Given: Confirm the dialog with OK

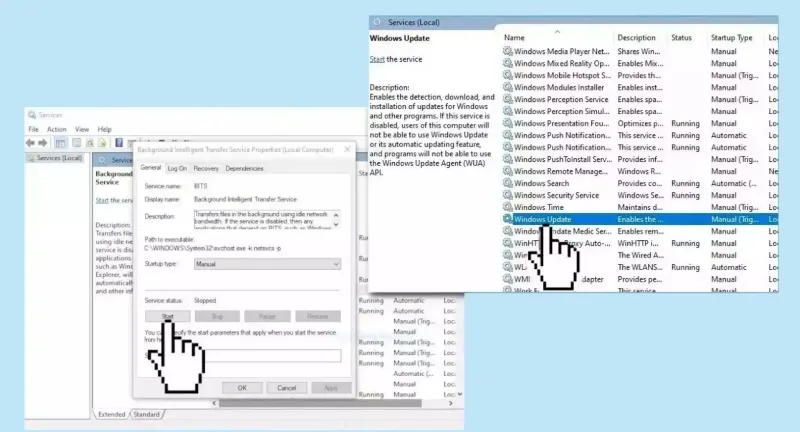Looking at the screenshot, I should (242, 388).
